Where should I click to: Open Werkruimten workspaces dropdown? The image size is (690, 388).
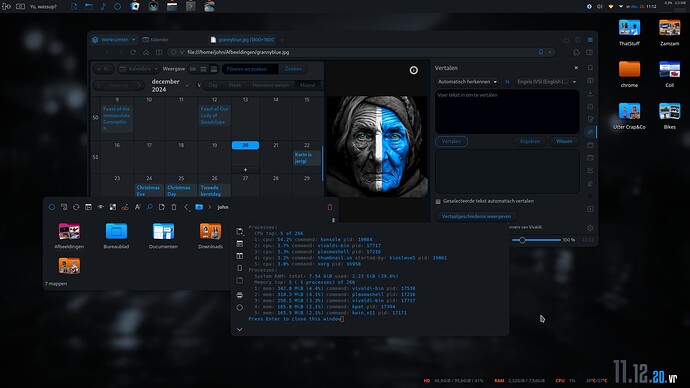(114, 40)
